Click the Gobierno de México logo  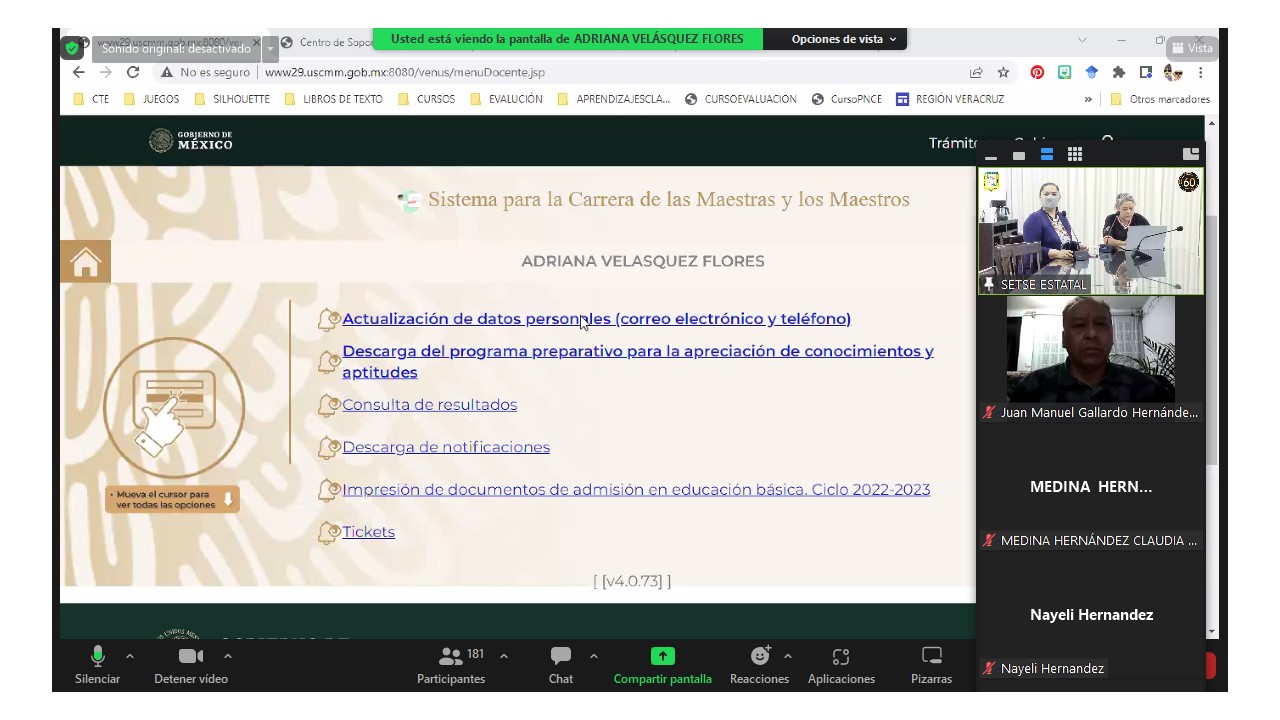click(191, 141)
